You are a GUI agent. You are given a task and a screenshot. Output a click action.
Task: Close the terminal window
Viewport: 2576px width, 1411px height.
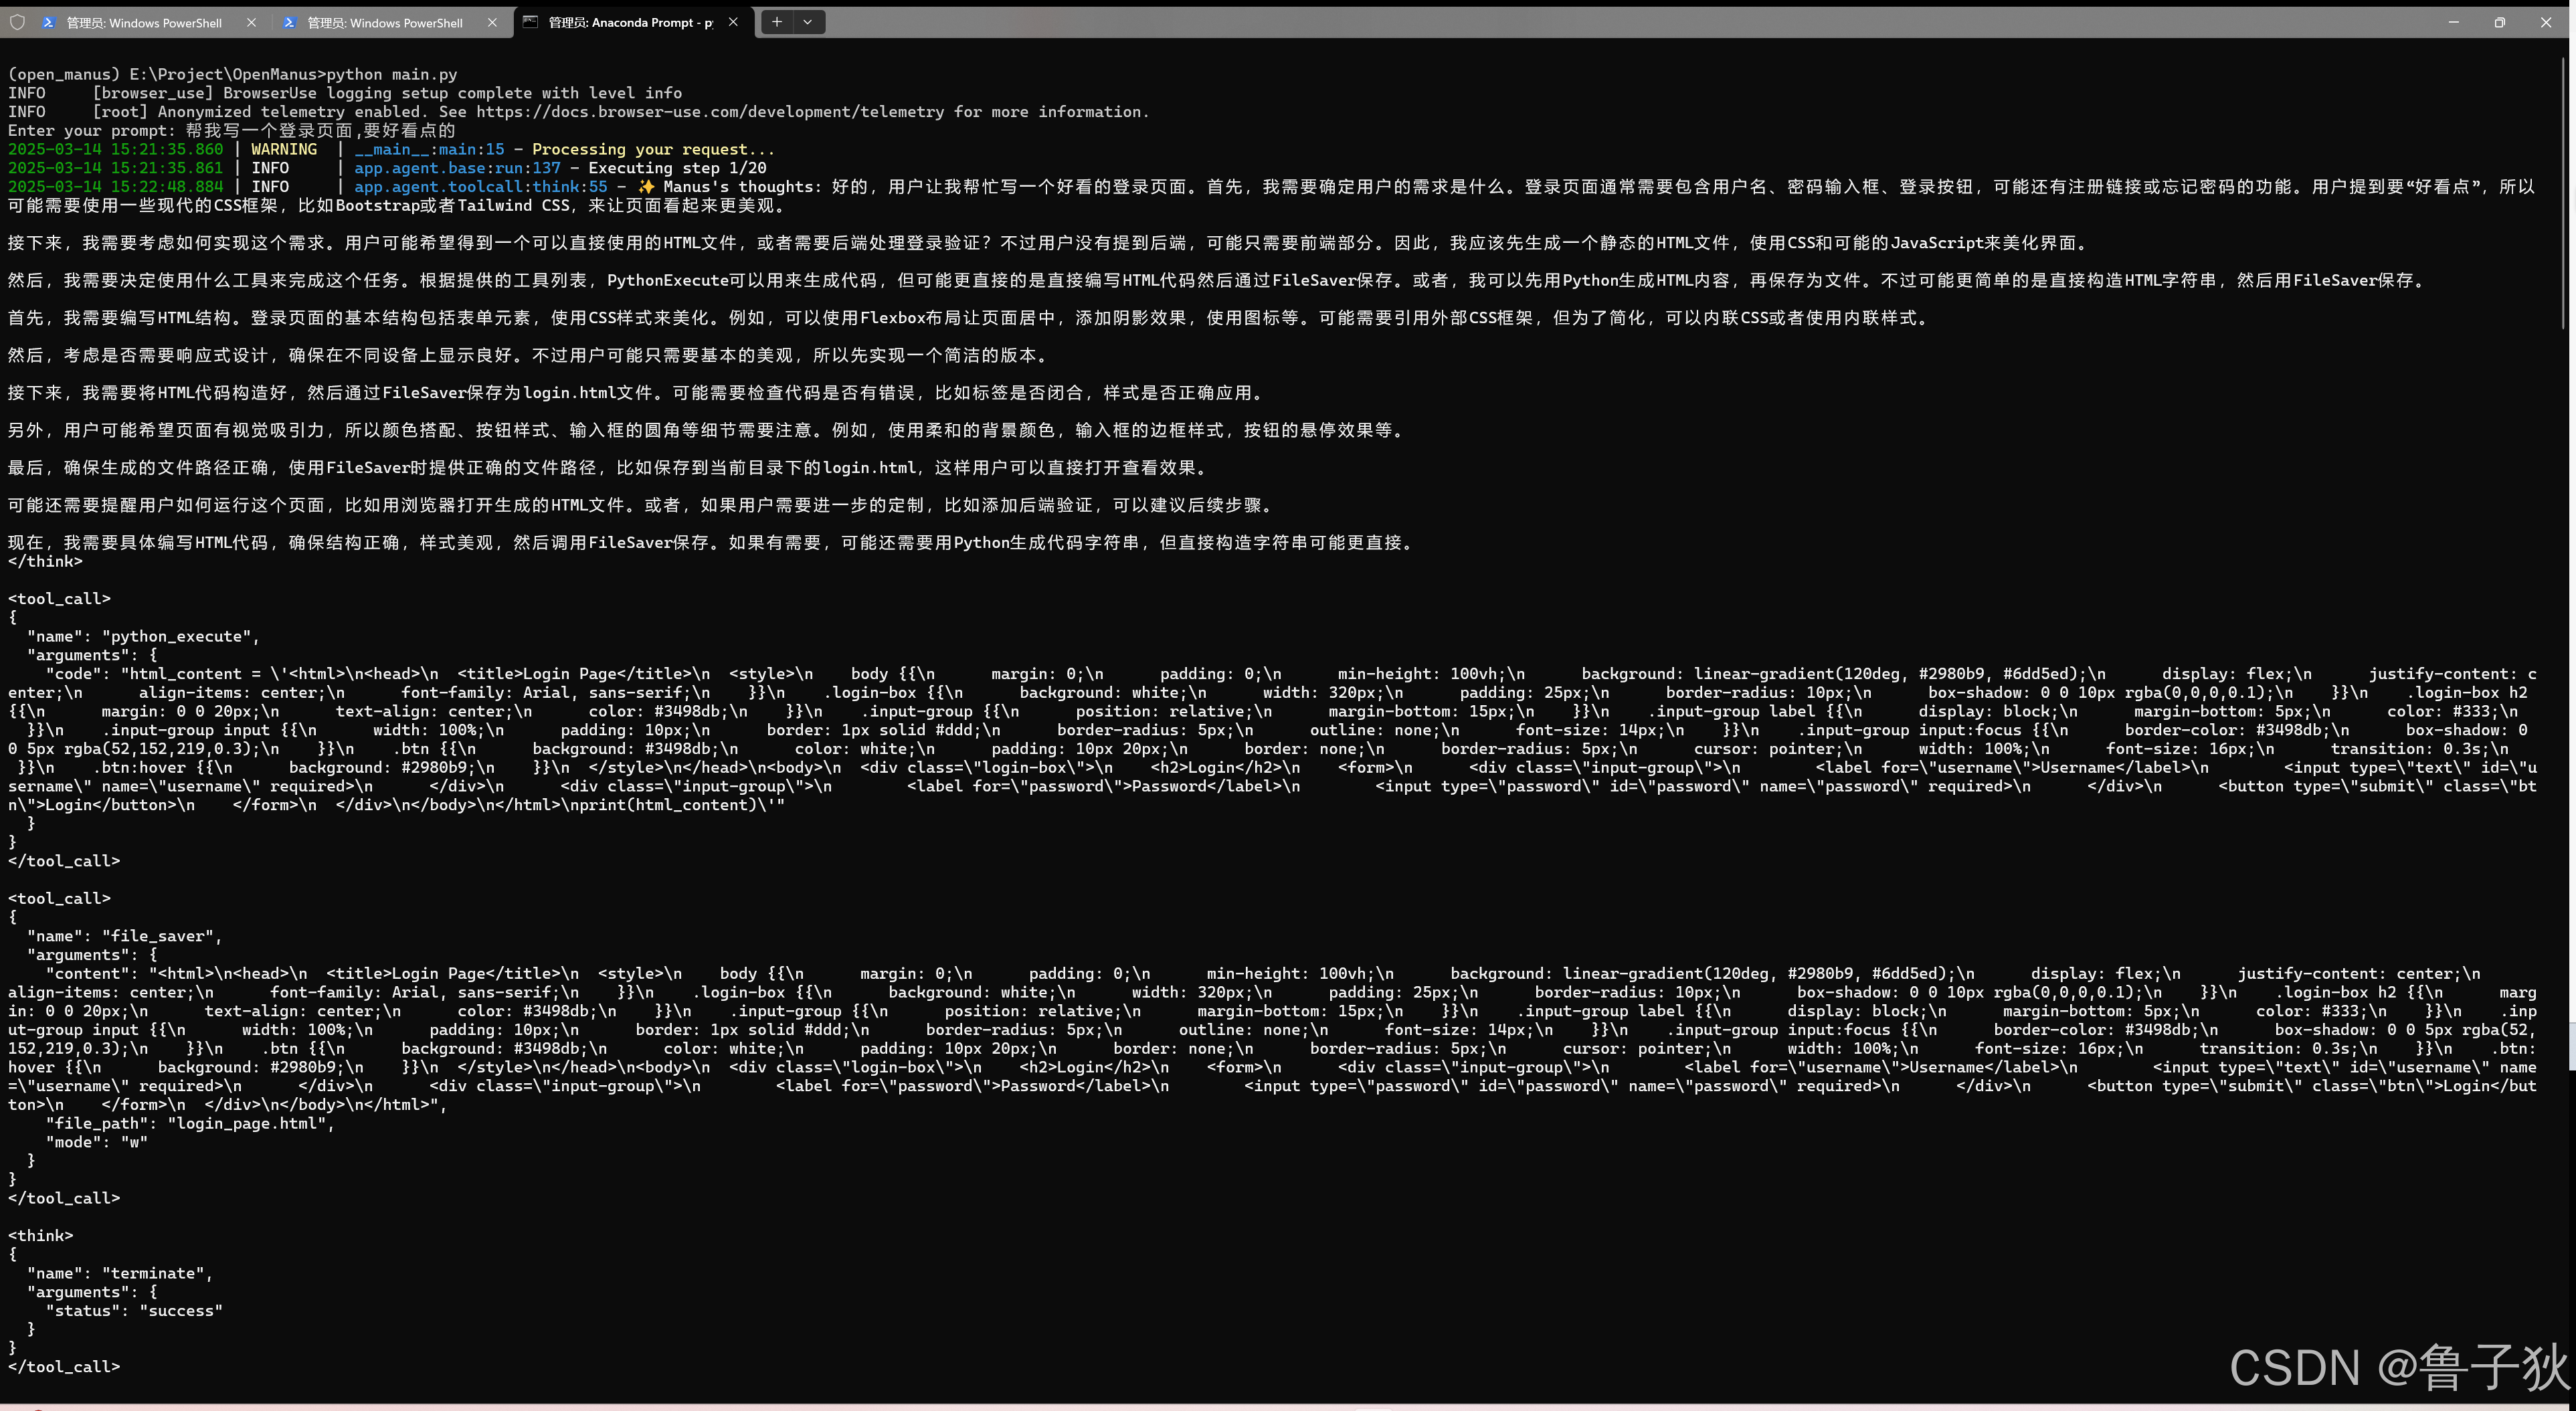2546,22
